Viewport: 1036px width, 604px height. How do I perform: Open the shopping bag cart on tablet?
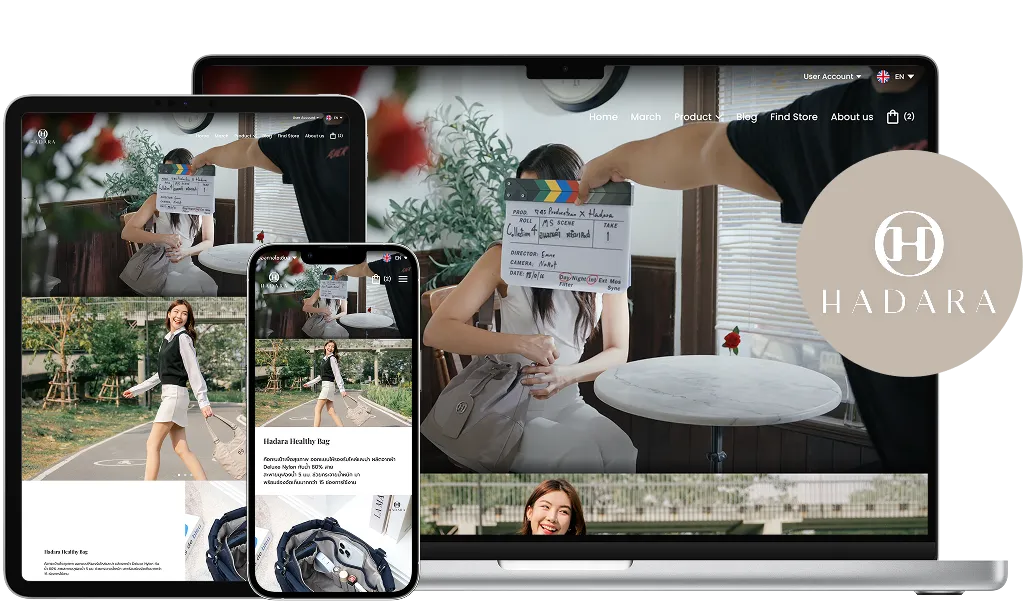(x=336, y=136)
